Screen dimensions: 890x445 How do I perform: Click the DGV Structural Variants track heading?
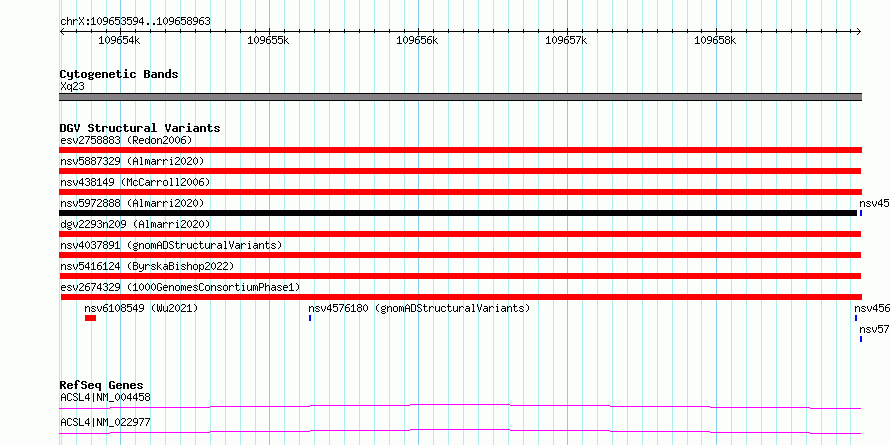140,128
